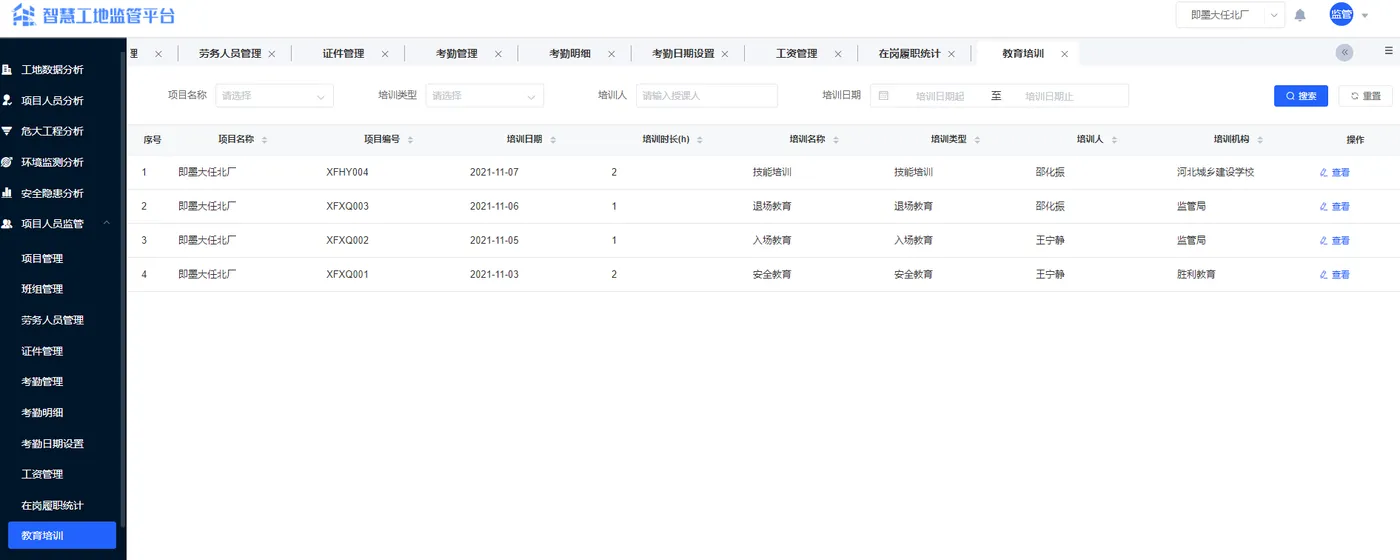1400x560 pixels.
Task: Open the 监管 user avatar menu
Action: (x=1341, y=14)
